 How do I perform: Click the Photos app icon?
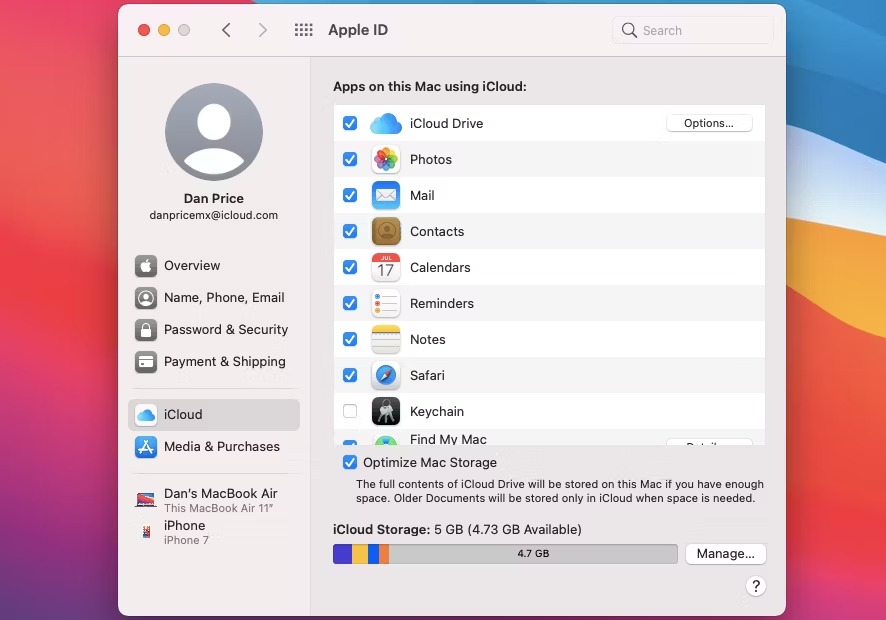click(385, 159)
